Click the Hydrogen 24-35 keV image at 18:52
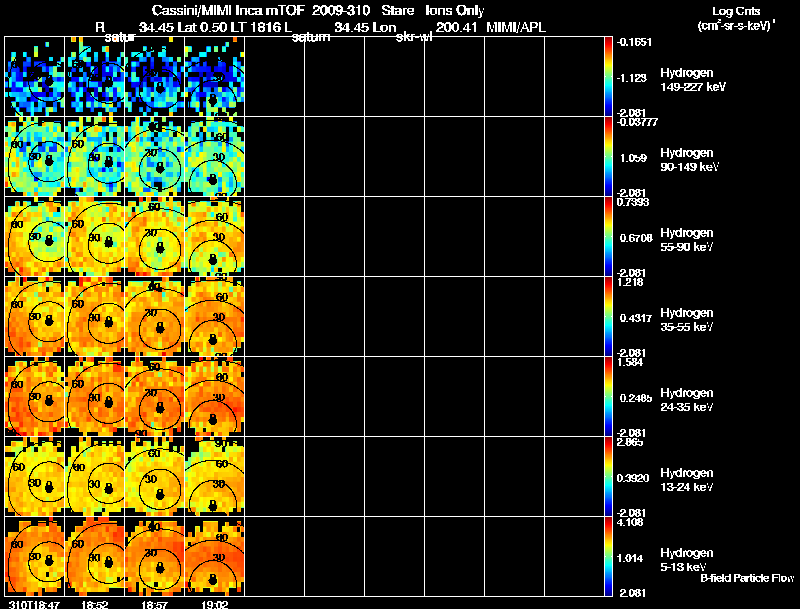 click(95, 397)
